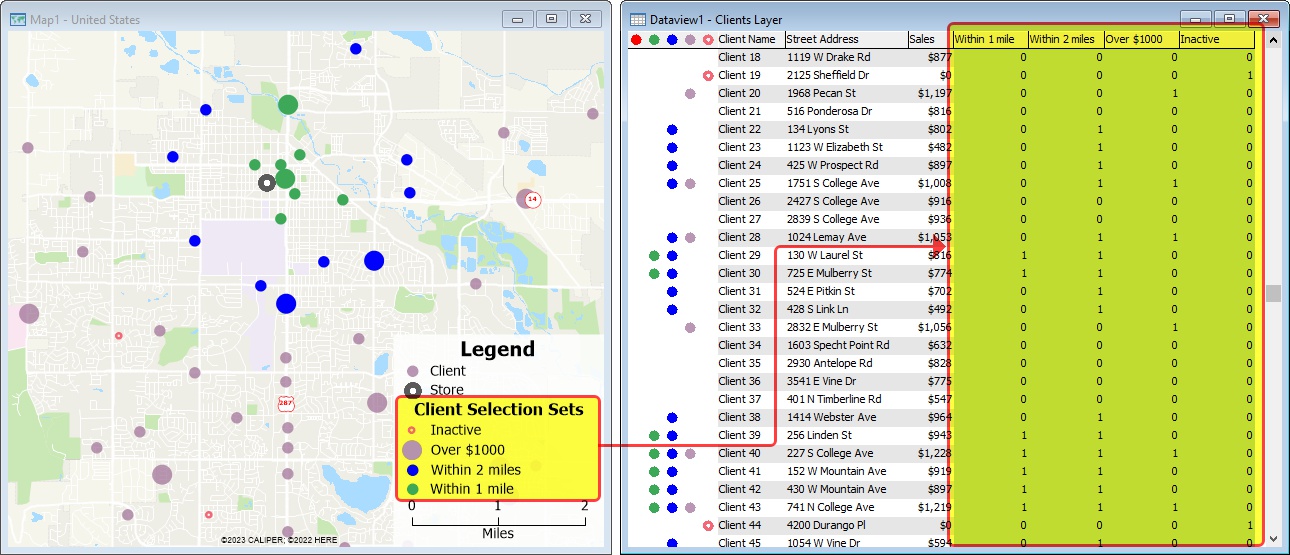Viewport: 1290px width, 555px height.
Task: Select the Client 33 name cell
Action: [x=740, y=327]
